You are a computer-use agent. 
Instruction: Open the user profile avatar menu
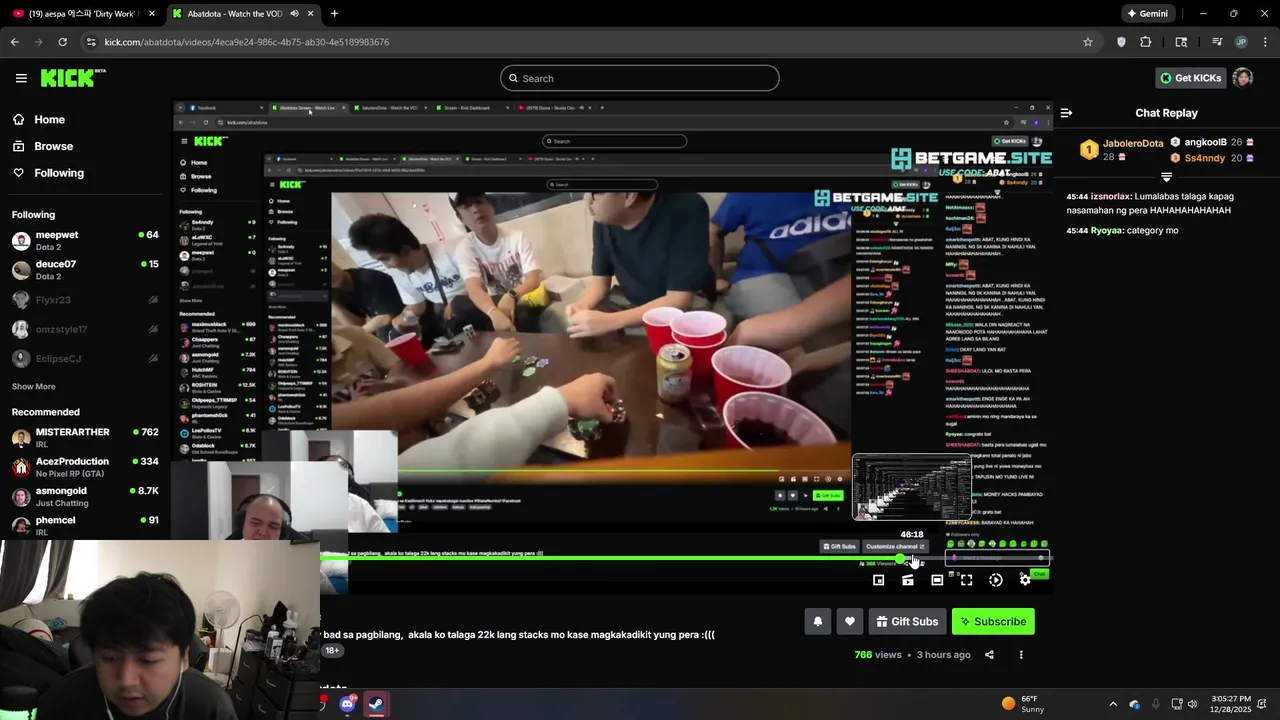click(1243, 78)
